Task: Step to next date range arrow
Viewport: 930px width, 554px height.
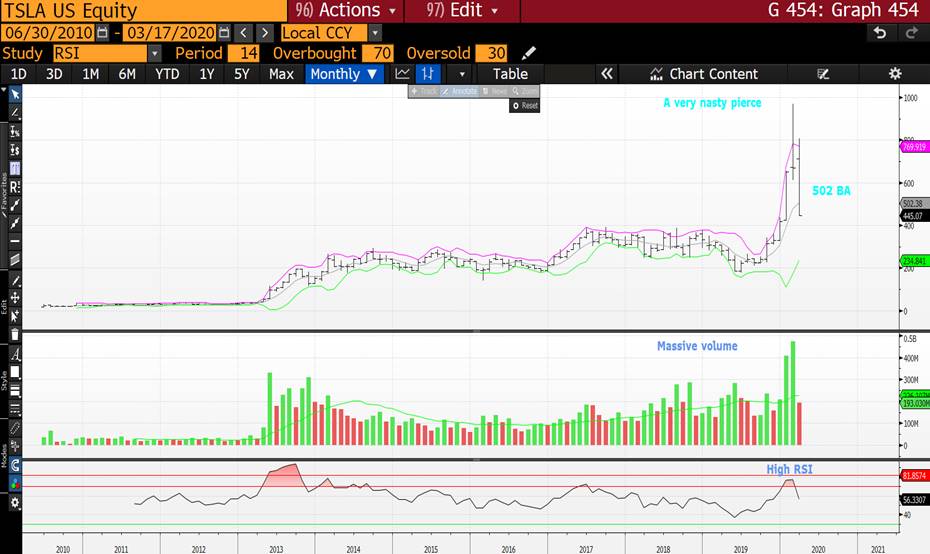Action: tap(265, 33)
